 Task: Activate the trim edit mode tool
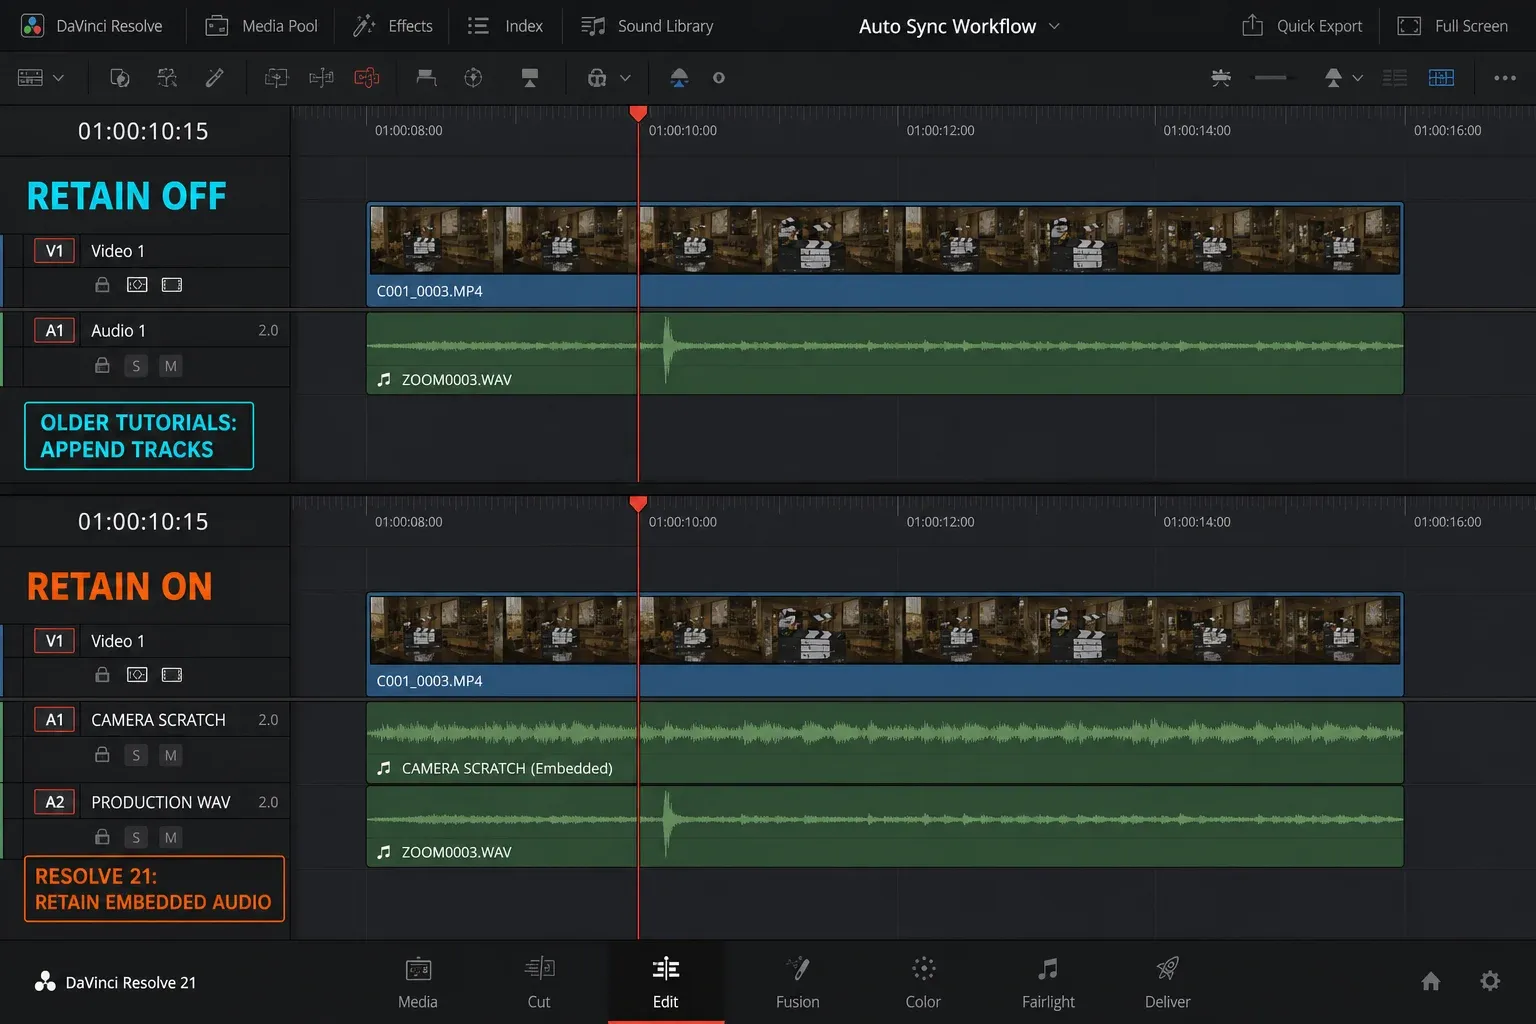pos(167,78)
